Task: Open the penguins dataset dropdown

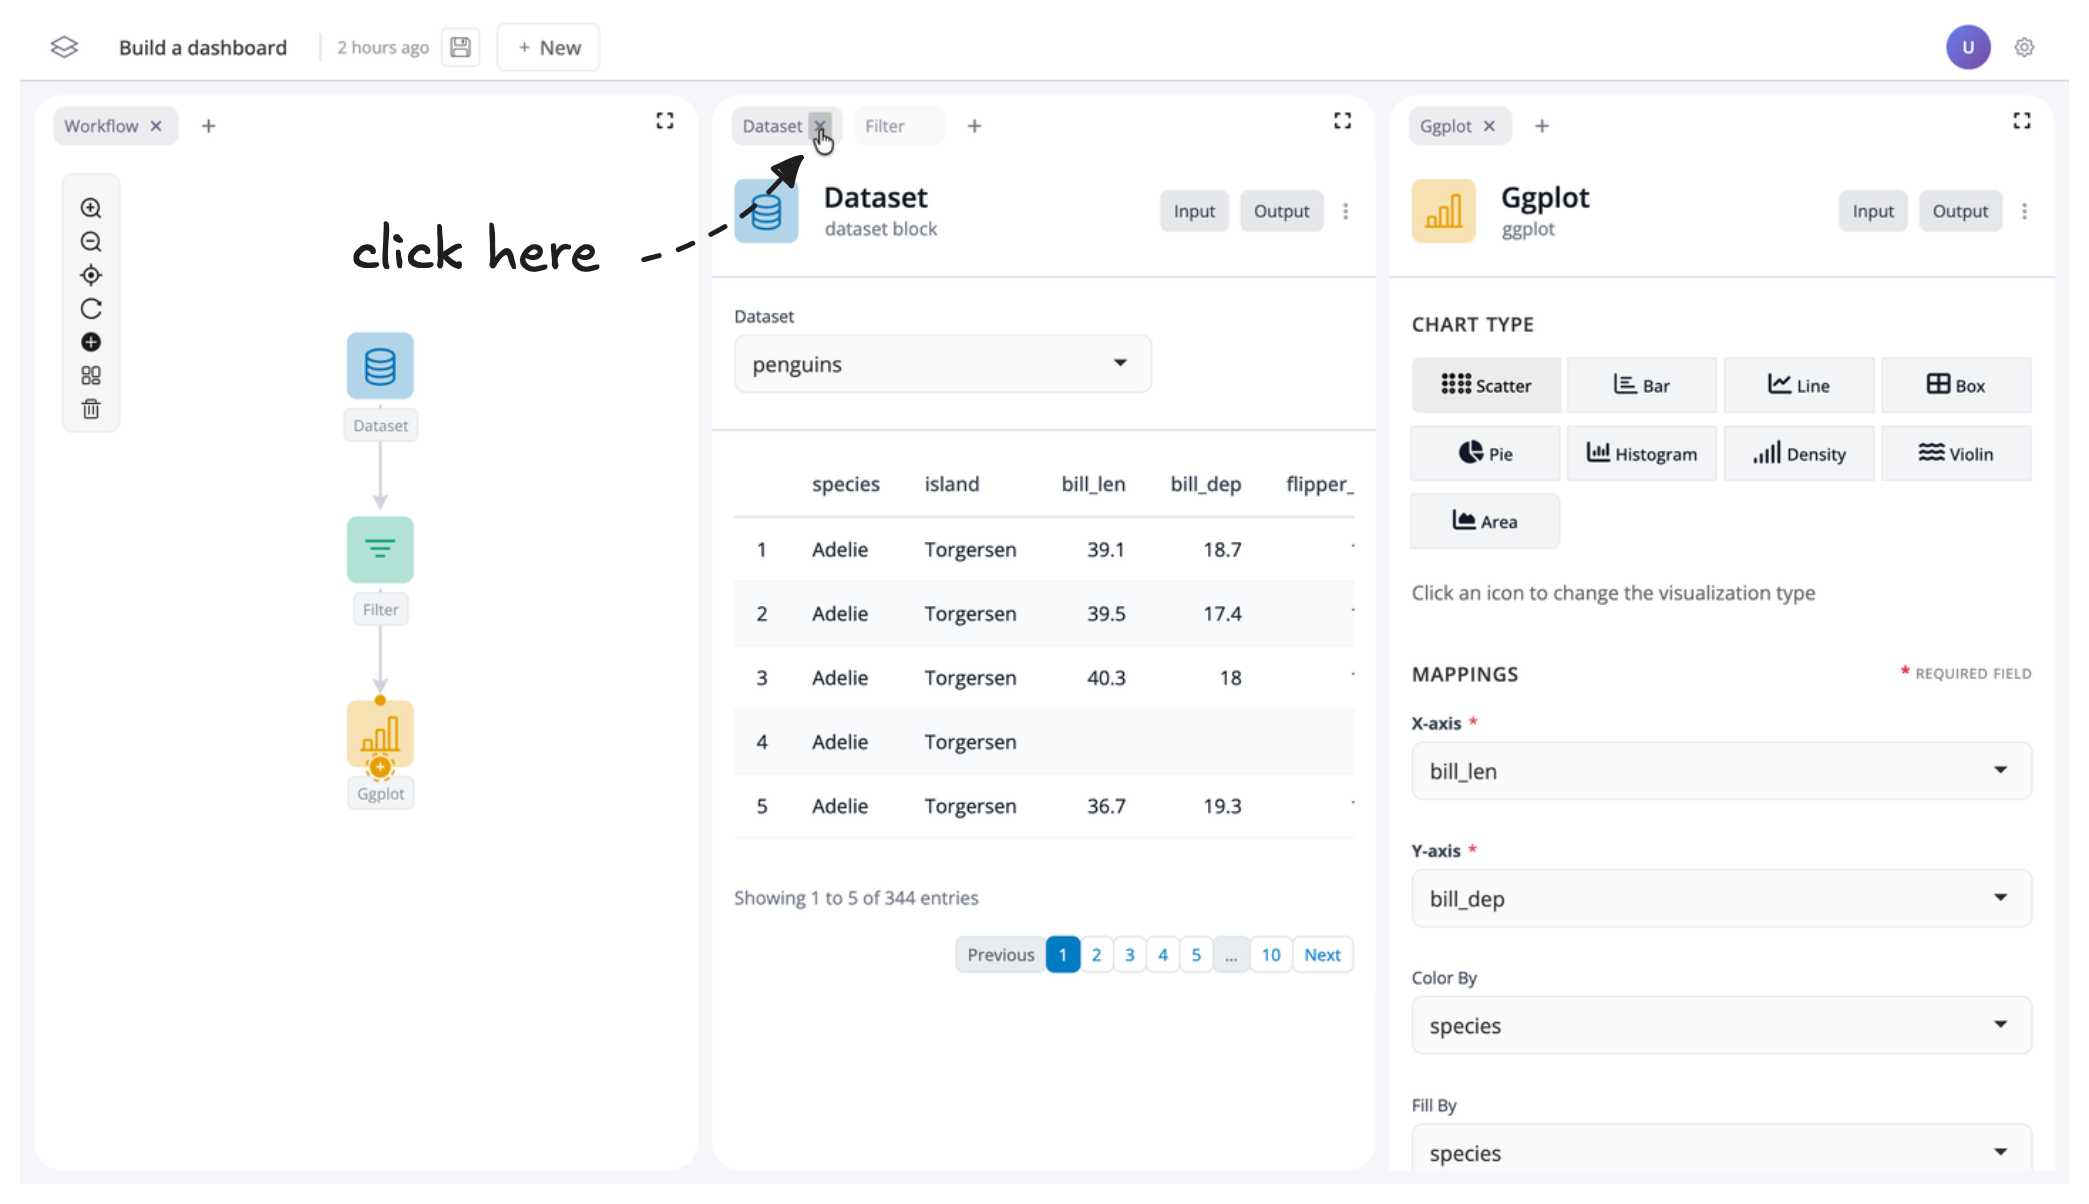Action: (x=942, y=364)
